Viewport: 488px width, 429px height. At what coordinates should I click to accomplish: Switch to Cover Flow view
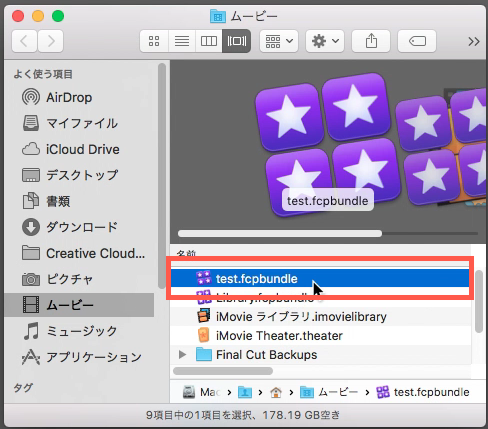click(236, 41)
